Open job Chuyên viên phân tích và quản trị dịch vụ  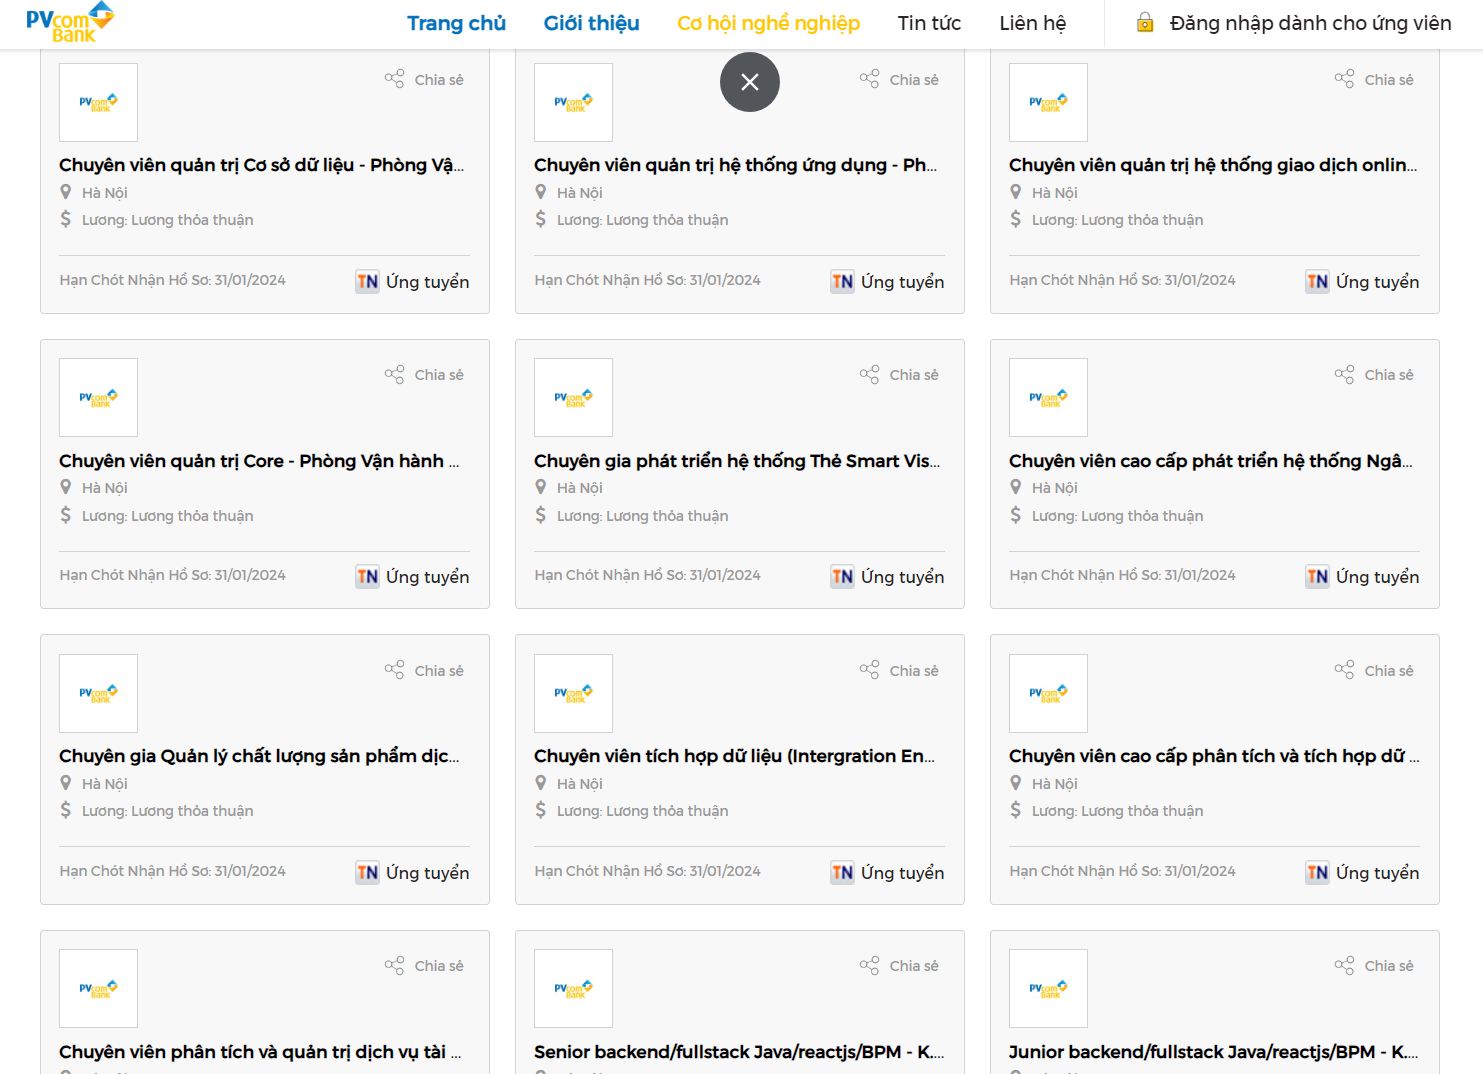click(260, 1052)
